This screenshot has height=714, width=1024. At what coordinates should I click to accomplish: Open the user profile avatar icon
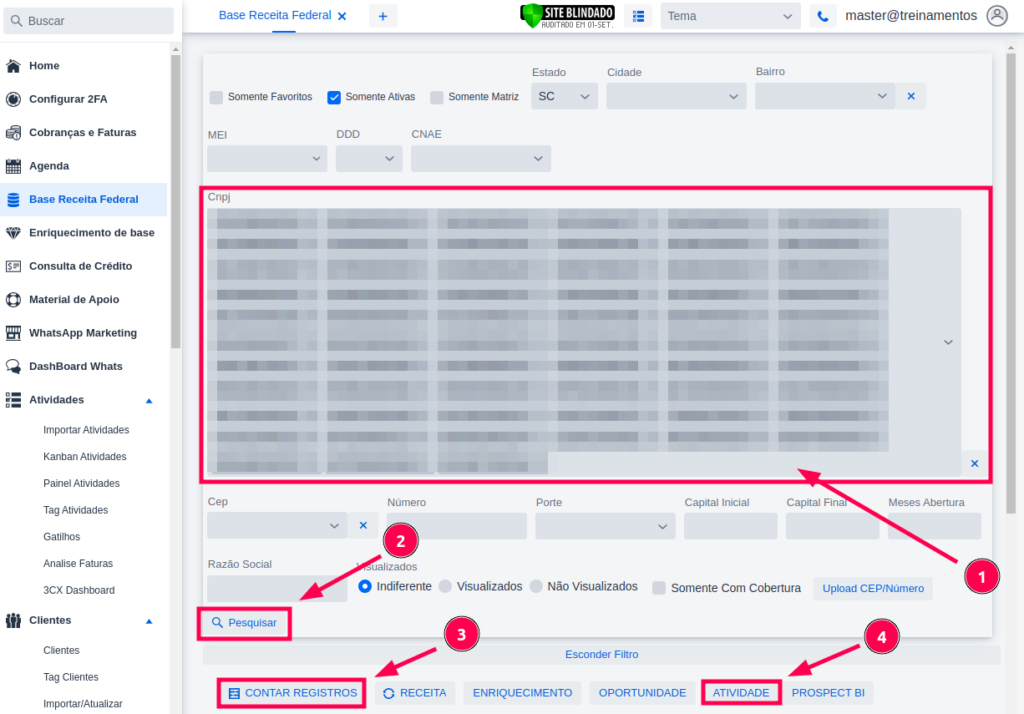pyautogui.click(x=996, y=16)
